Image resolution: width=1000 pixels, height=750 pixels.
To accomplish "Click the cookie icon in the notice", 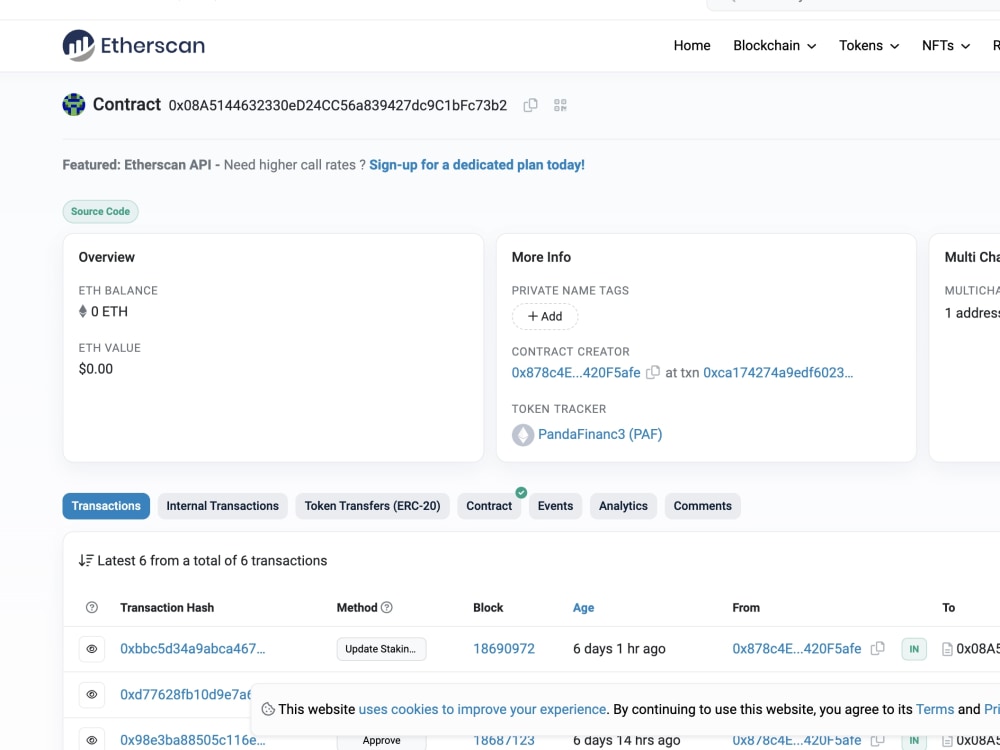I will [x=268, y=709].
